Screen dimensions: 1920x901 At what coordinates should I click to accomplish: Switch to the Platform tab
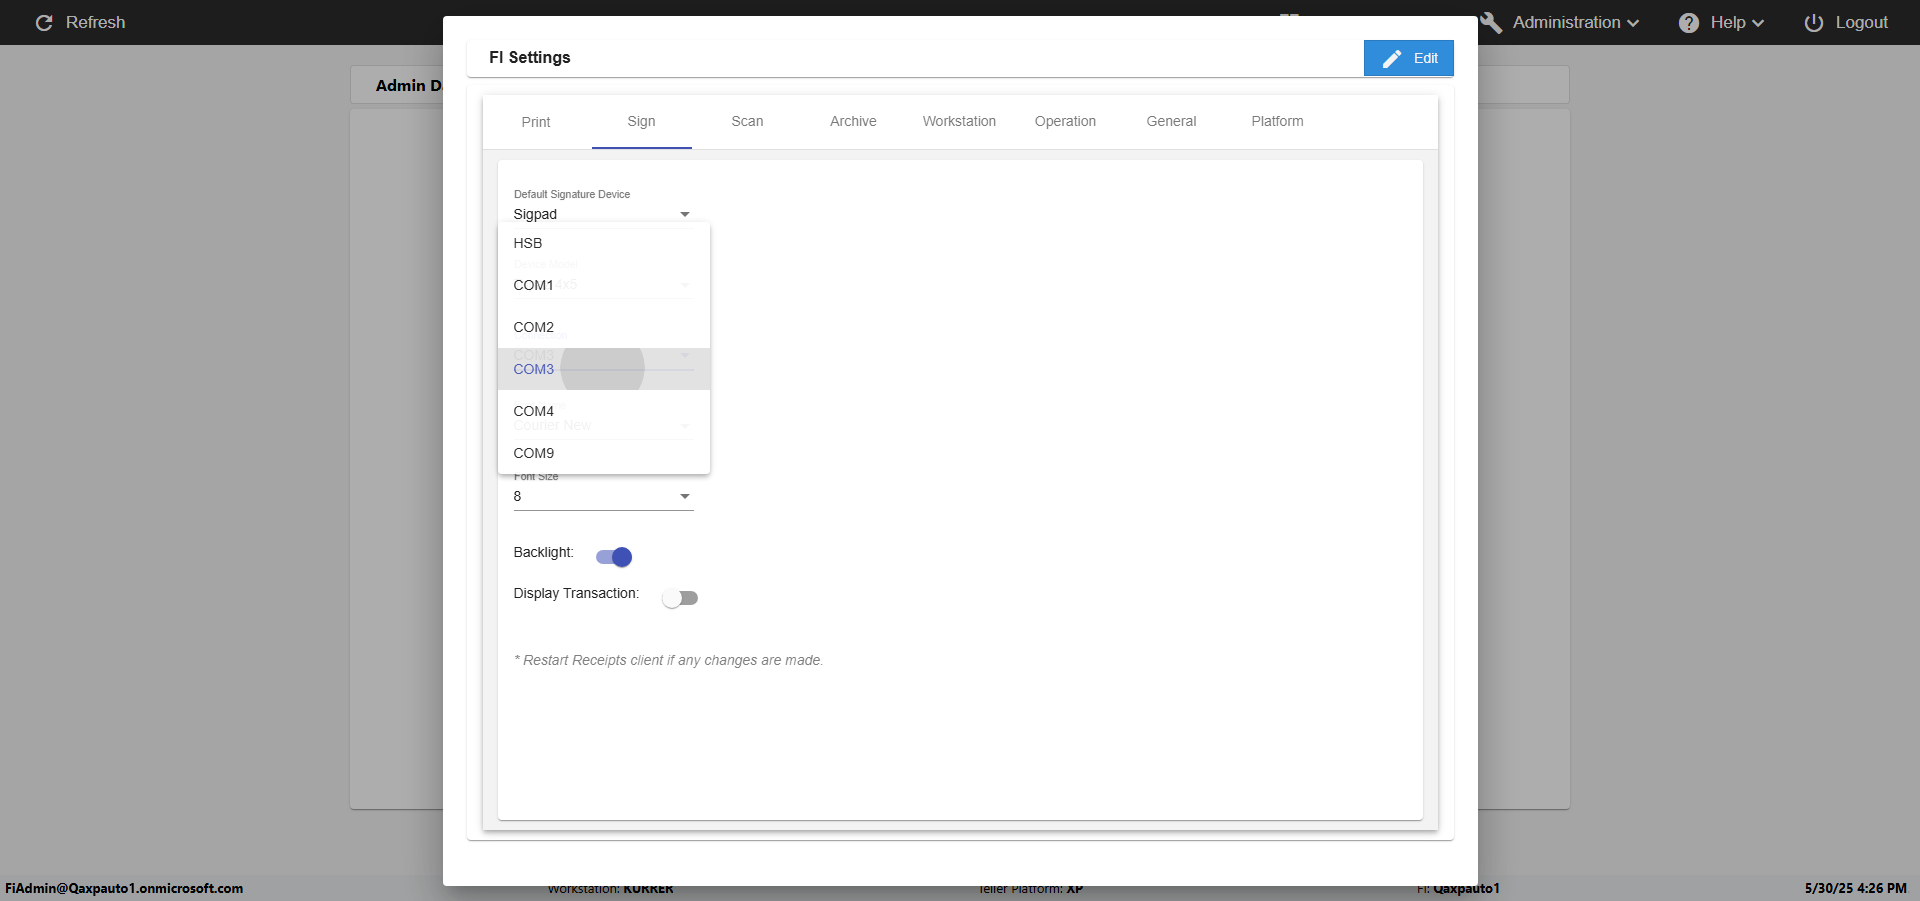click(x=1277, y=122)
